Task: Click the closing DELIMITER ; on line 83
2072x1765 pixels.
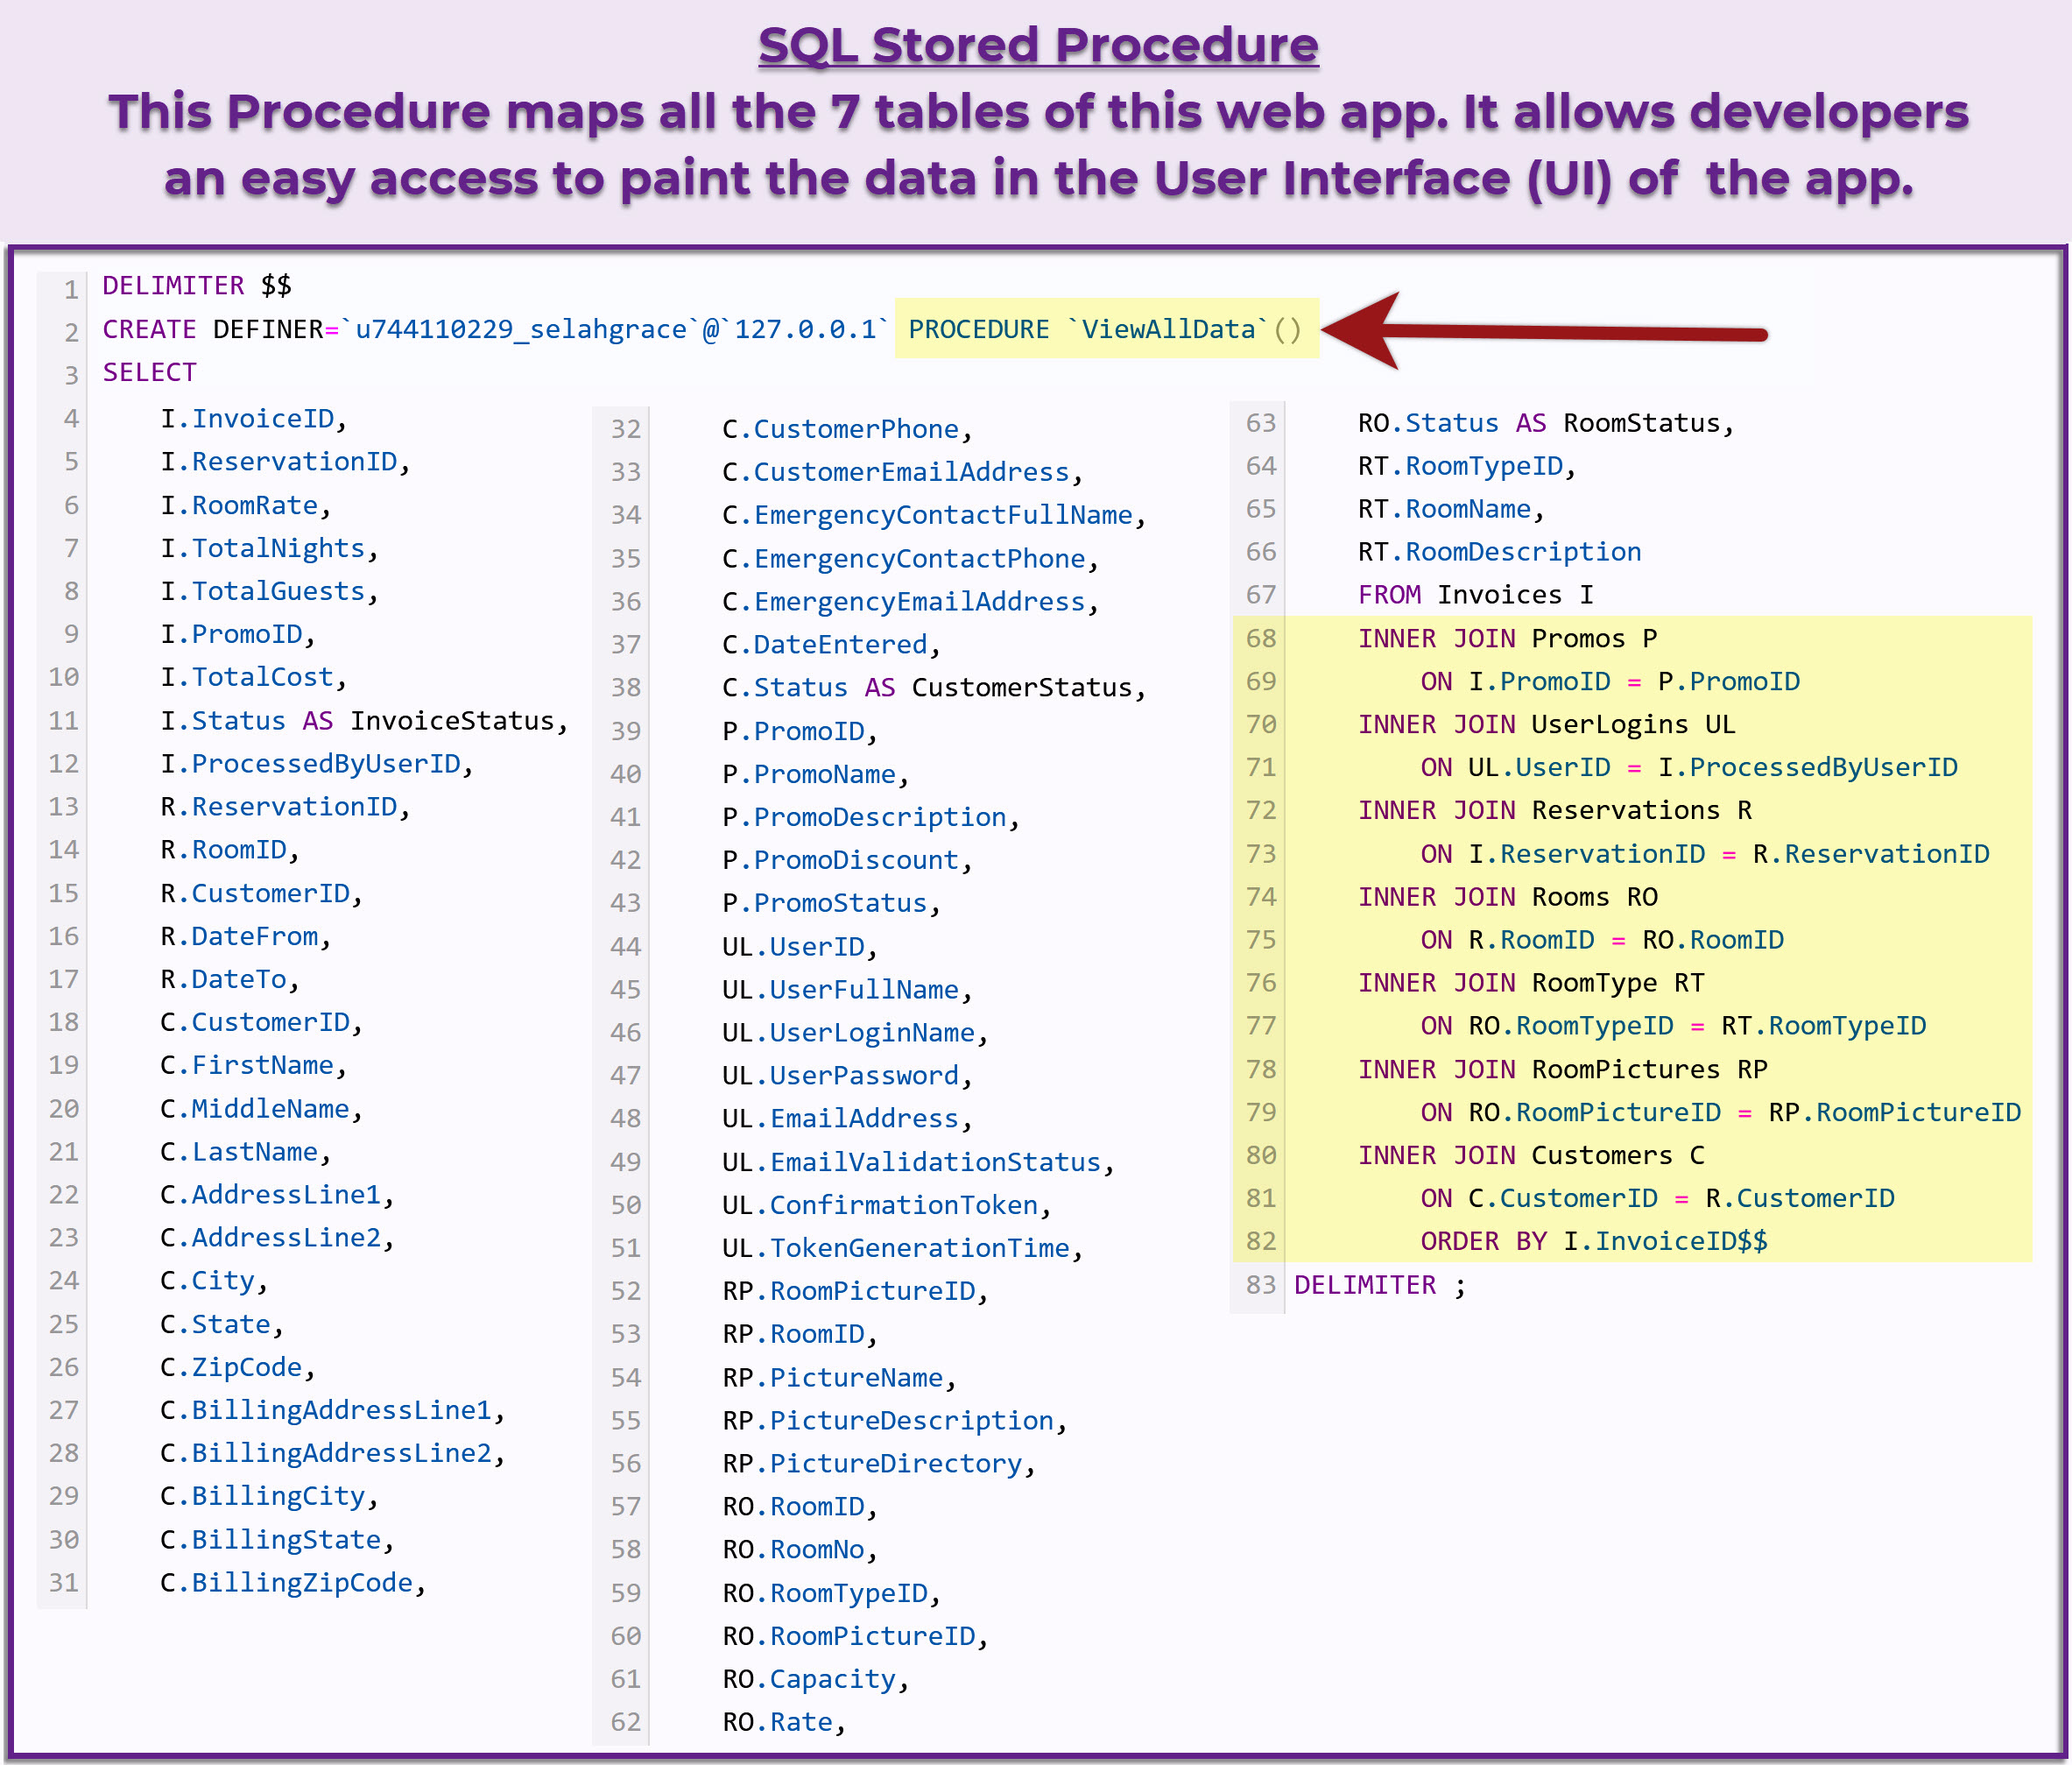Action: click(x=1379, y=1285)
